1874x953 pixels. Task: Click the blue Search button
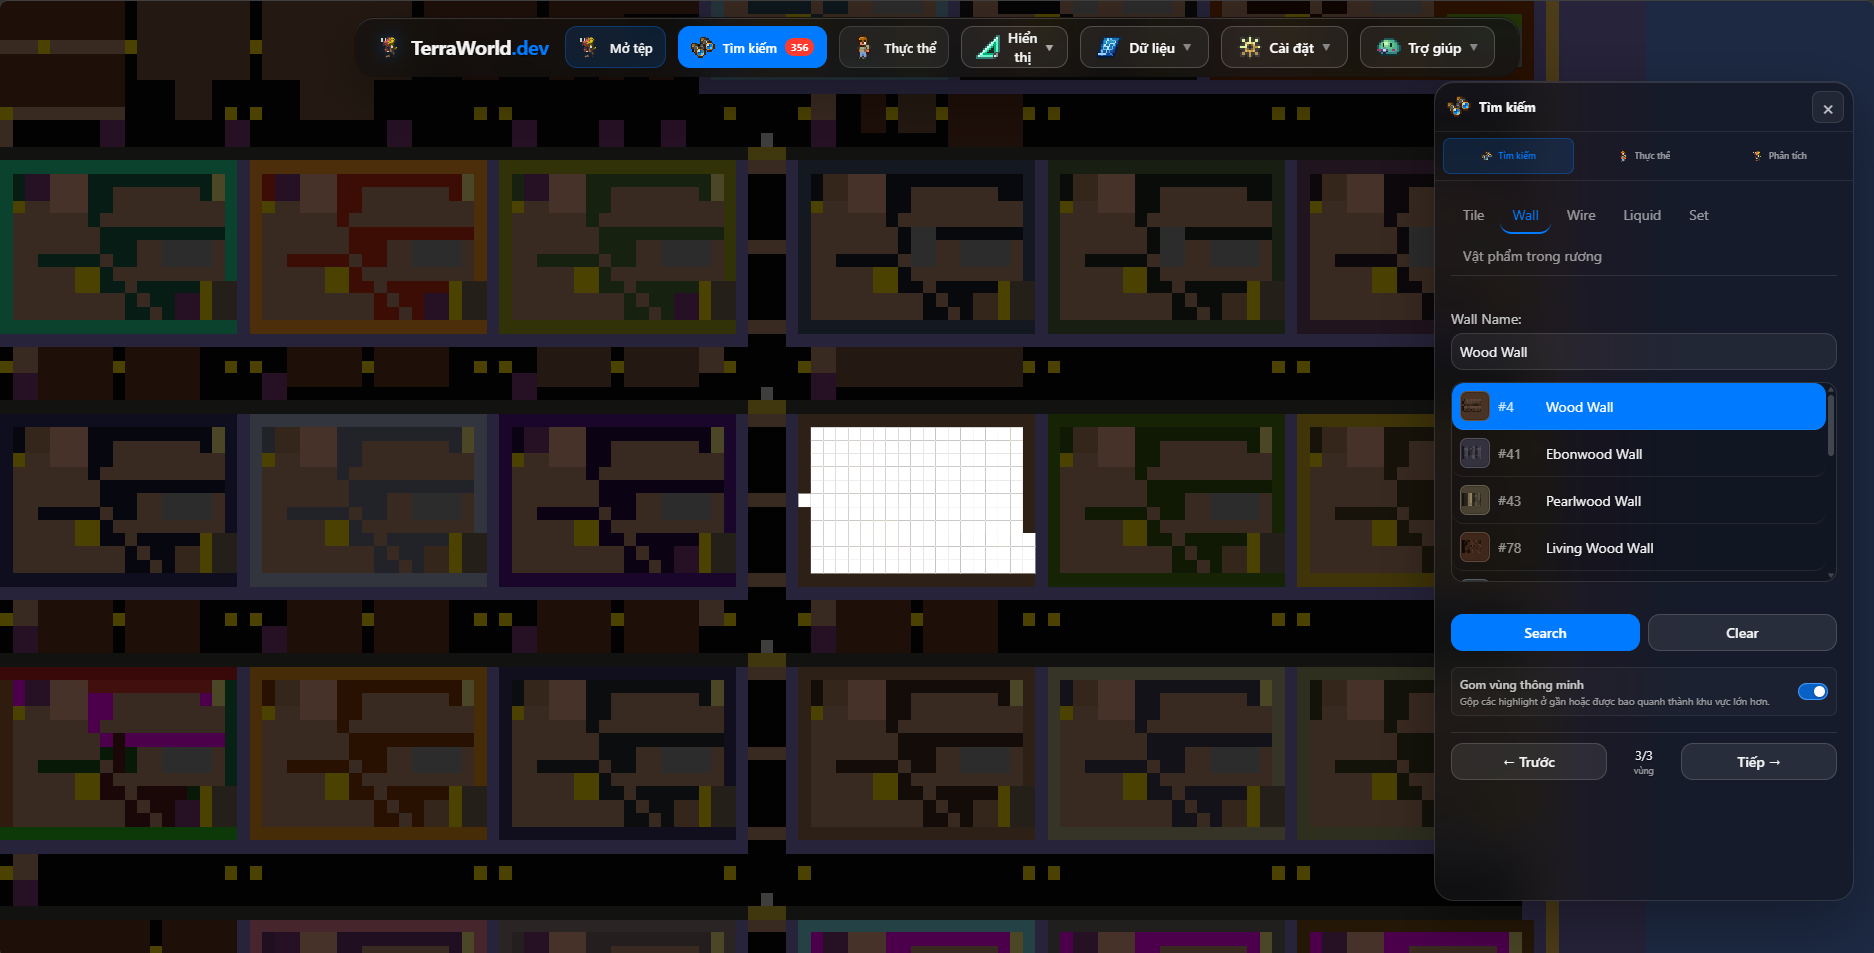click(1545, 633)
